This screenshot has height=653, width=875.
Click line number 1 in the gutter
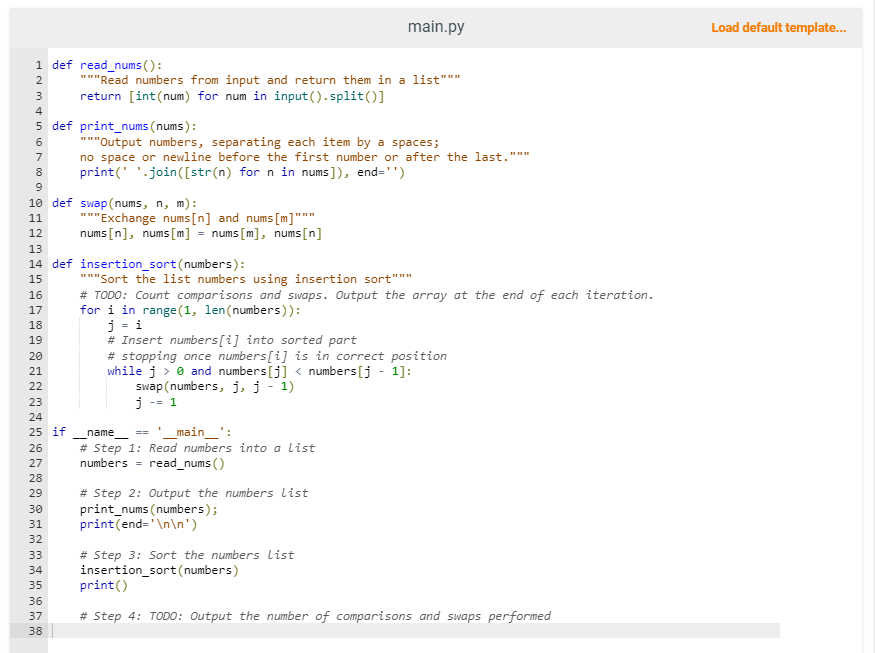pos(38,64)
